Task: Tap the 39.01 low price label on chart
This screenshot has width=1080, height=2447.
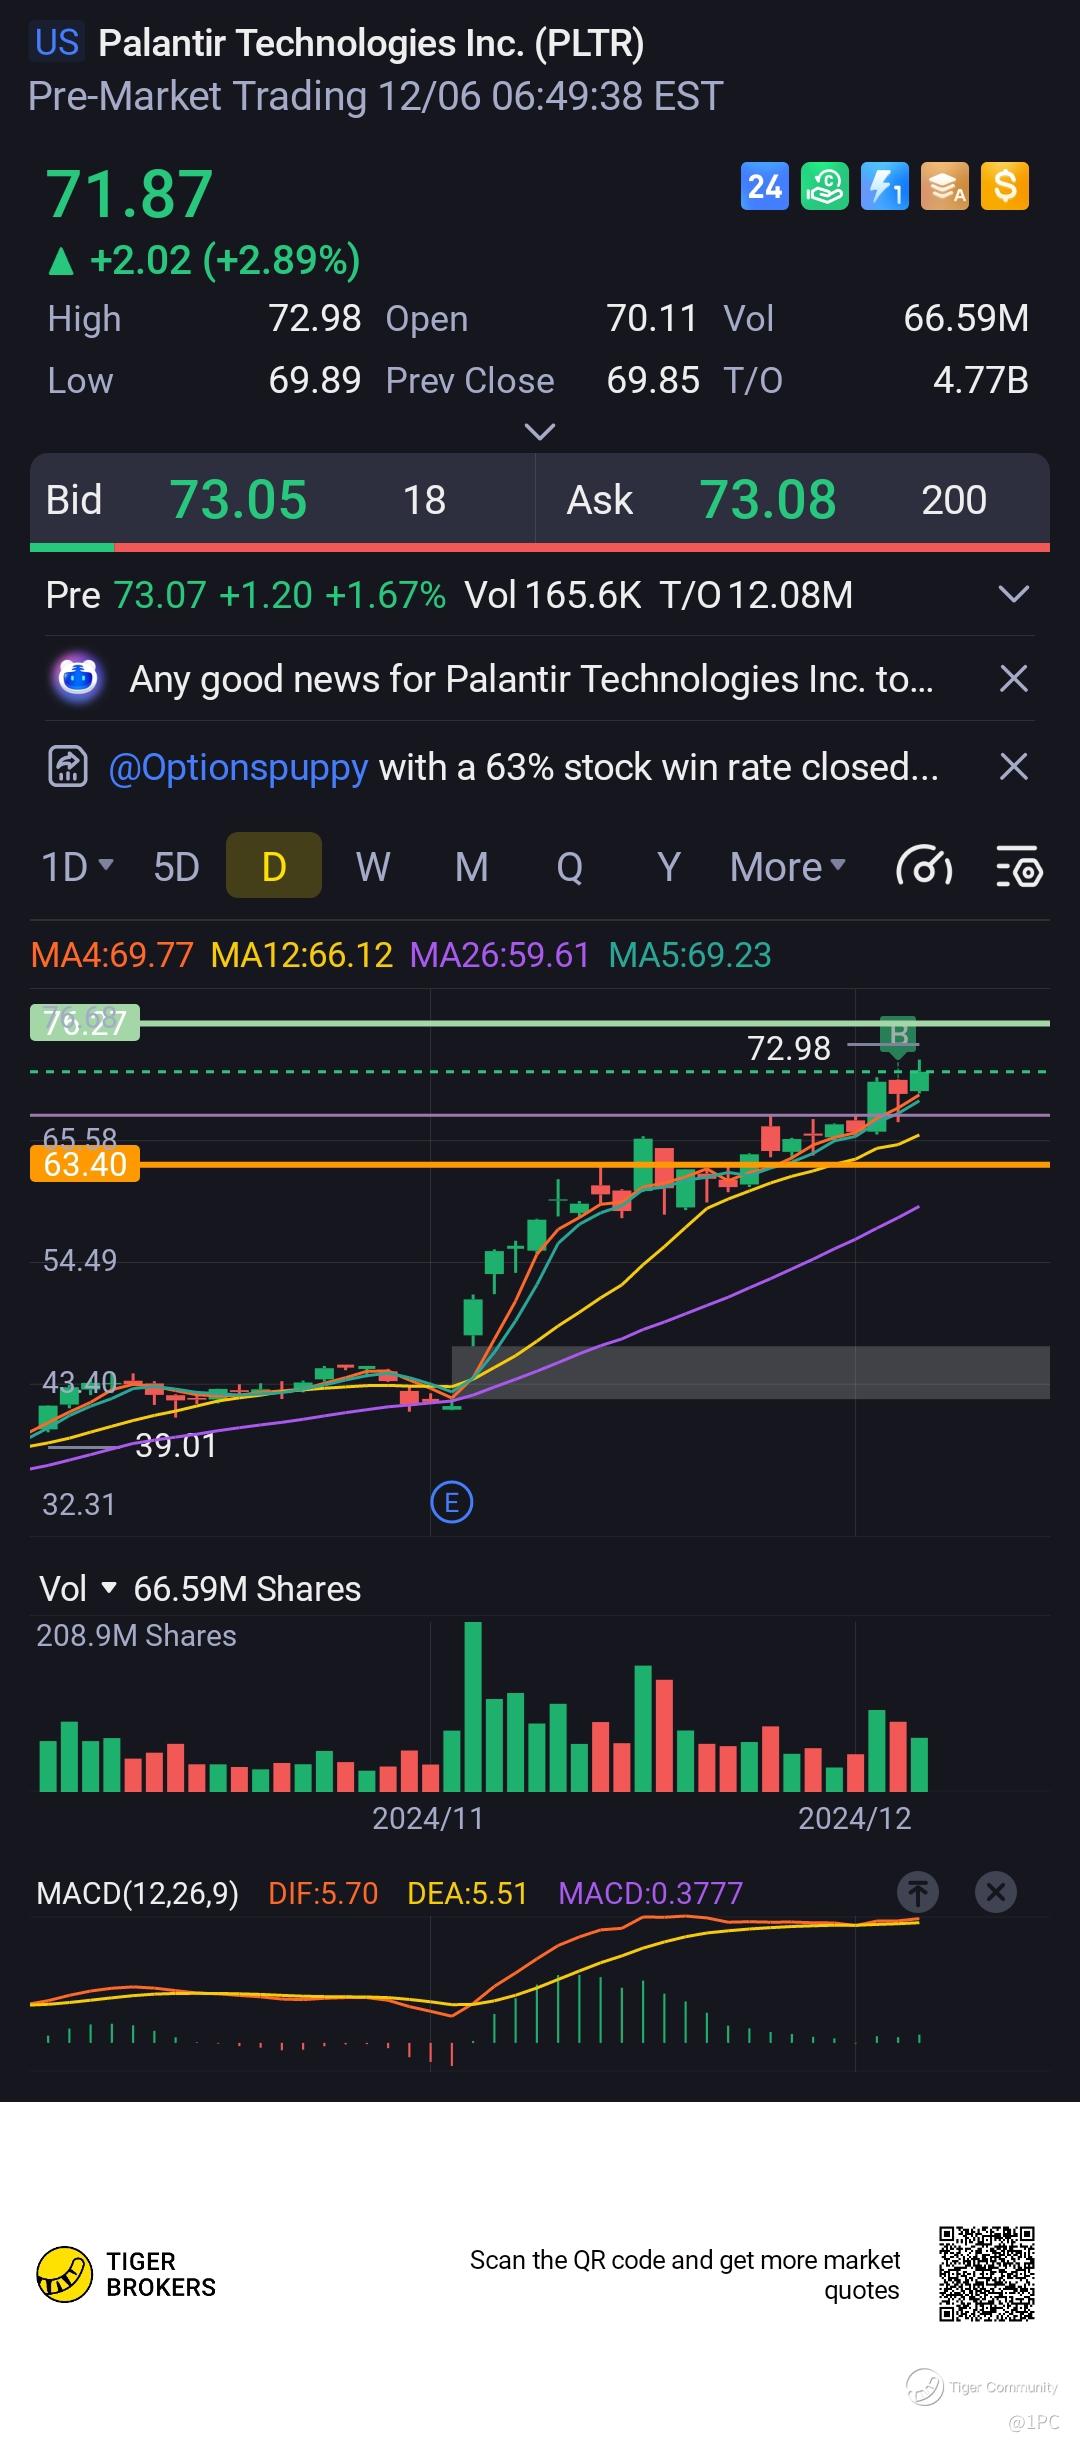Action: coord(176,1446)
